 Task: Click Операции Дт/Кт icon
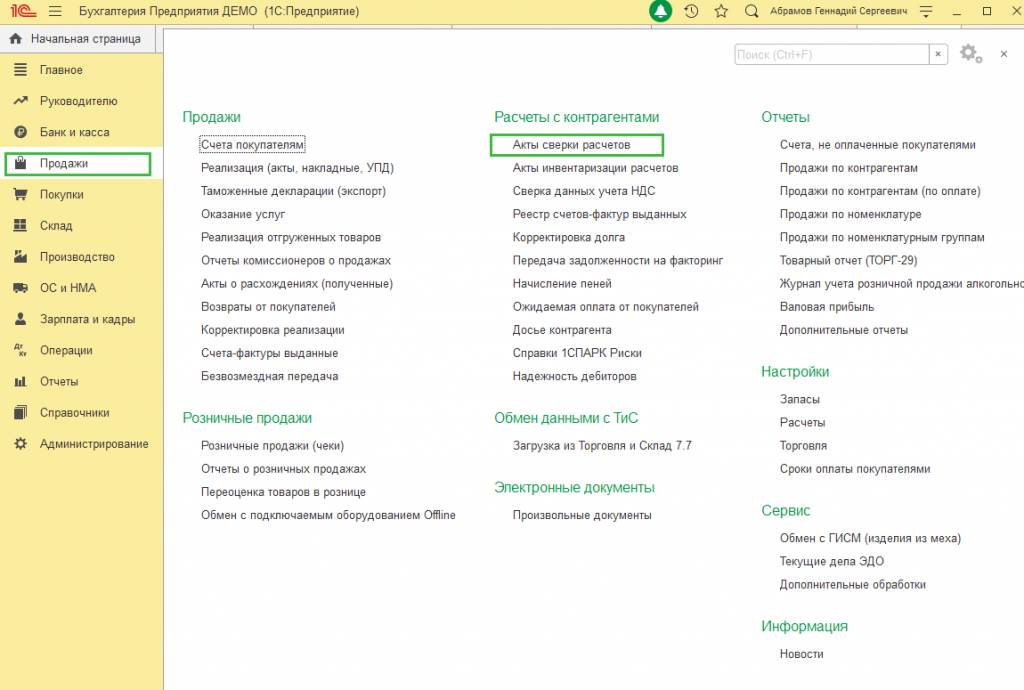[x=21, y=350]
